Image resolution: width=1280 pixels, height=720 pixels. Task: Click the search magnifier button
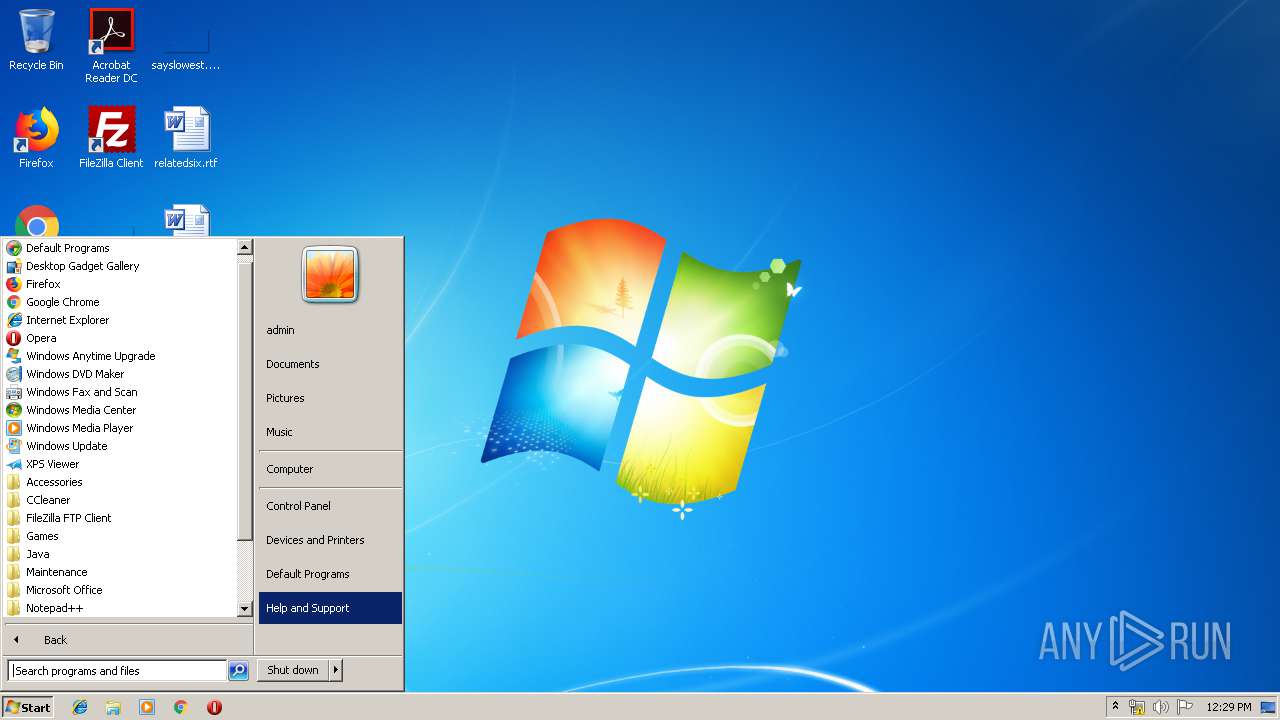pyautogui.click(x=238, y=671)
